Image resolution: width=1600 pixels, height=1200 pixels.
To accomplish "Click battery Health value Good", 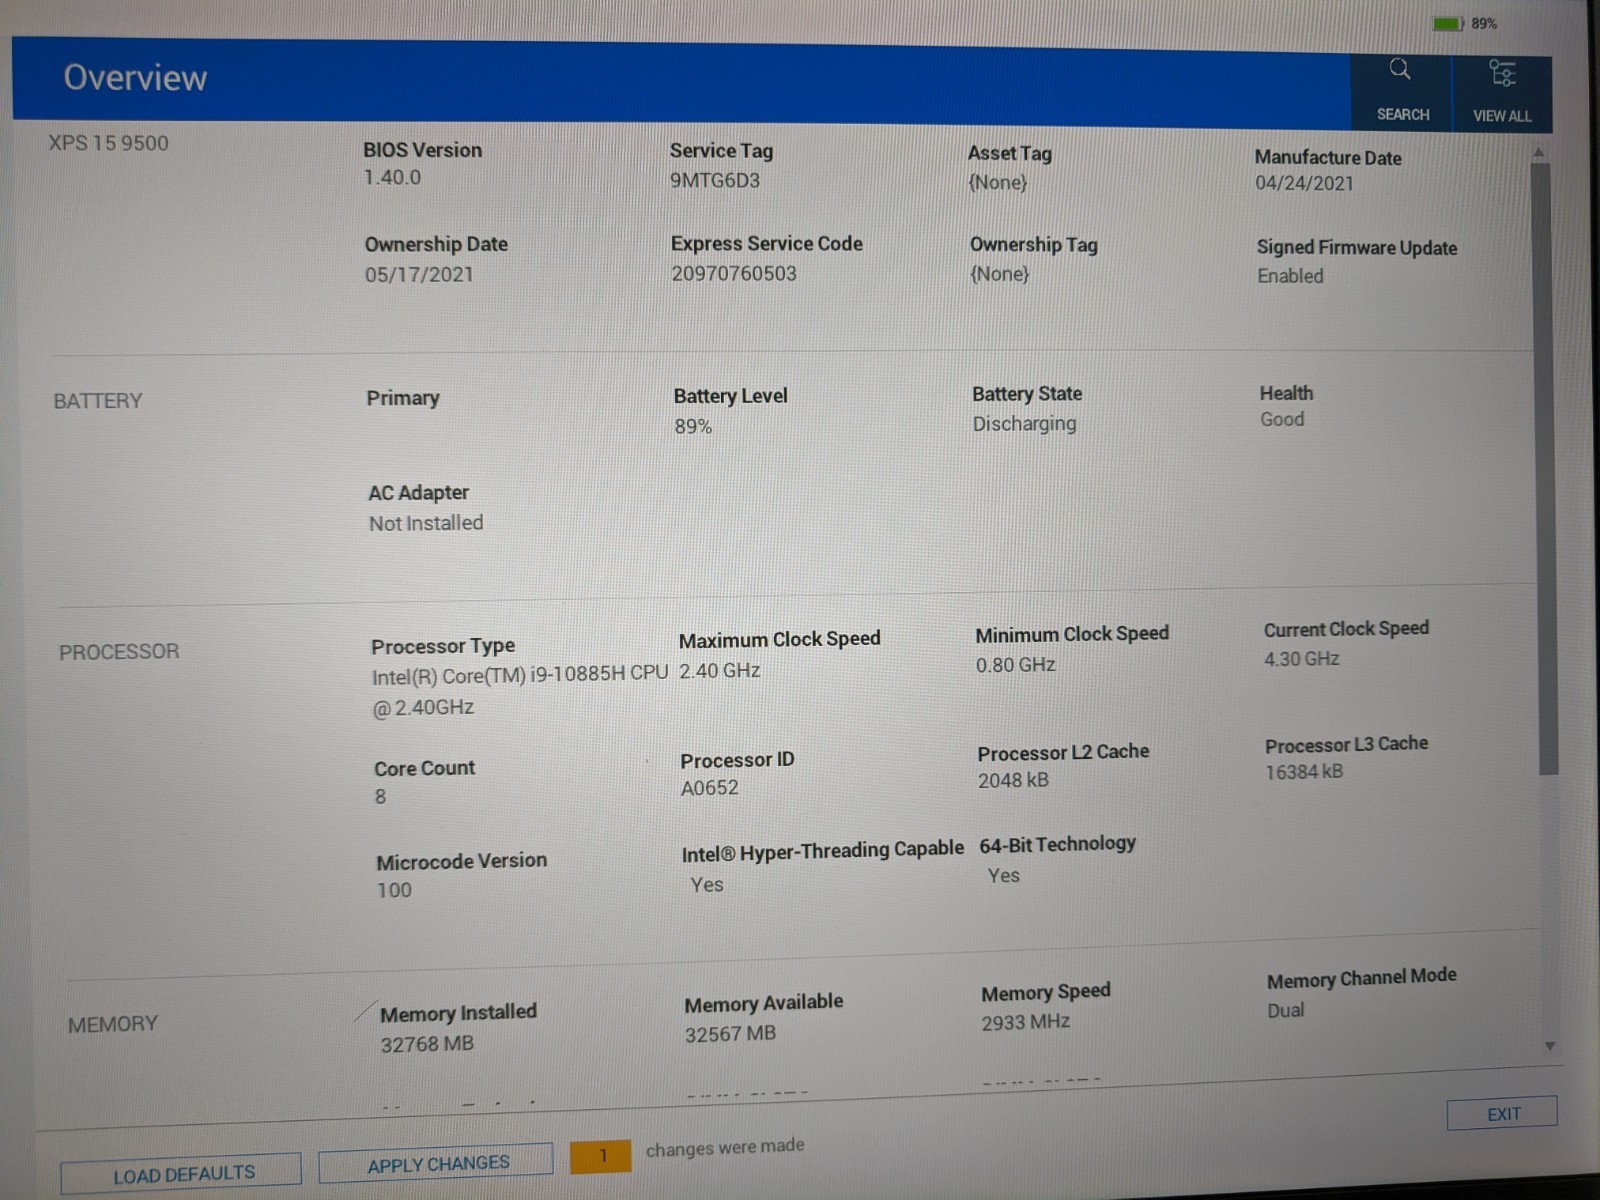I will (x=1282, y=420).
